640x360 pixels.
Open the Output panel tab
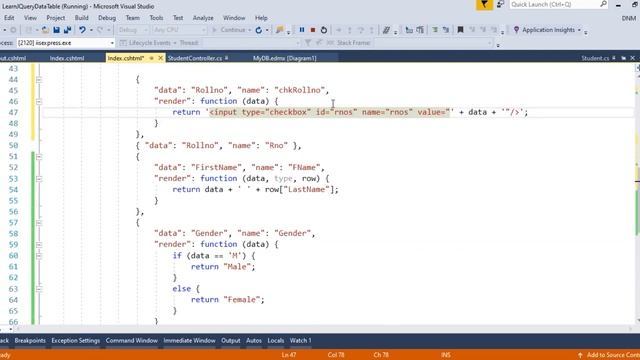pos(231,340)
